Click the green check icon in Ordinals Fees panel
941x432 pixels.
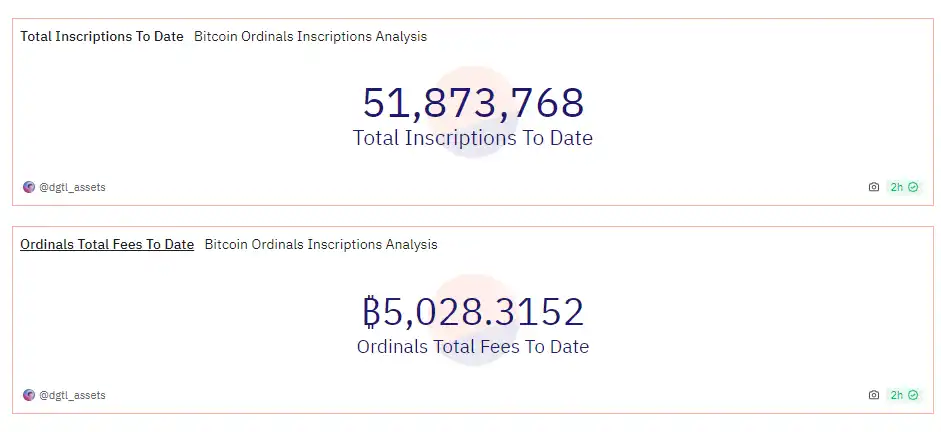(x=913, y=395)
